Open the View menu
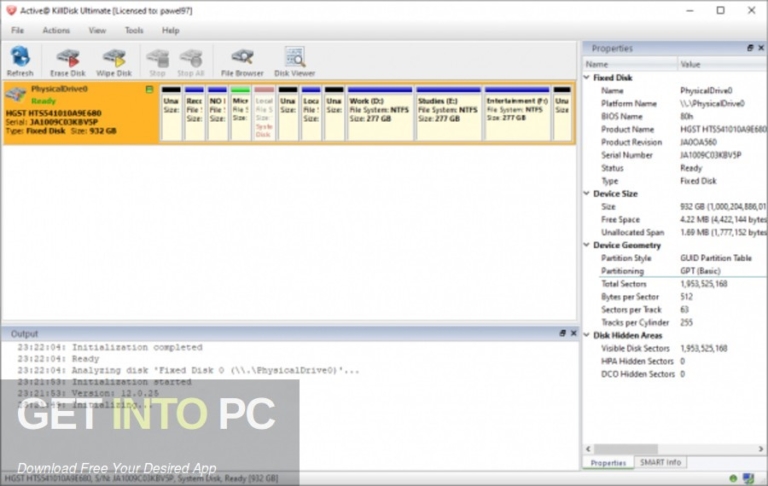The height and width of the screenshot is (486, 768). click(97, 30)
